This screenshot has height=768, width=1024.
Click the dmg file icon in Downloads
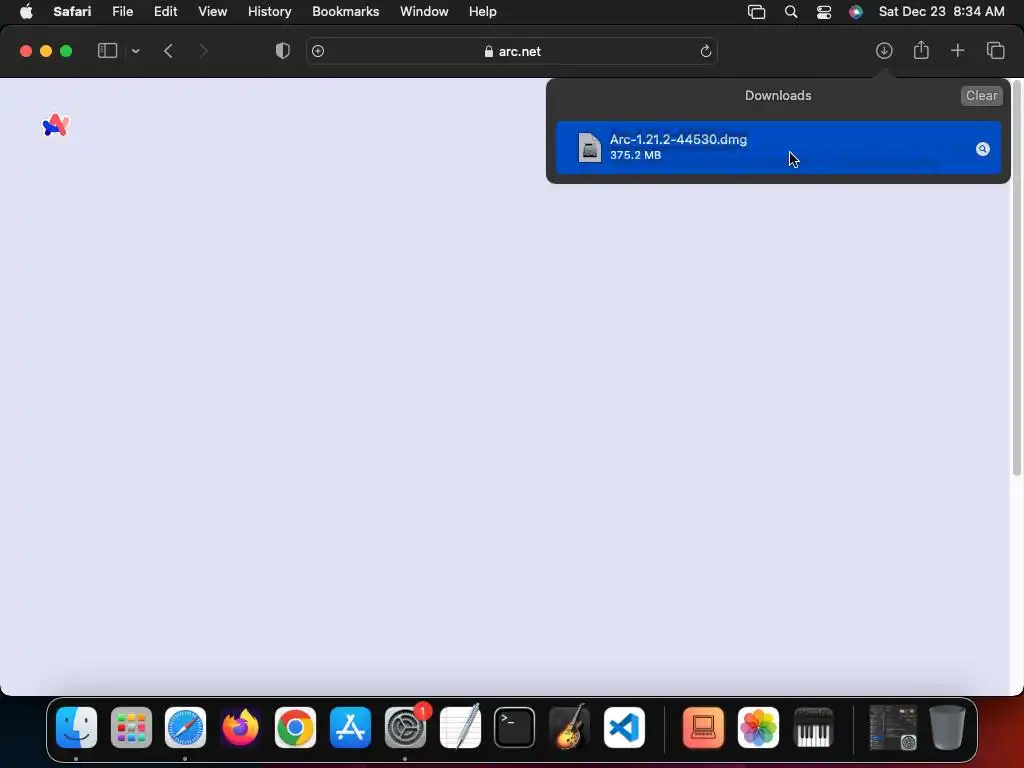[x=589, y=147]
